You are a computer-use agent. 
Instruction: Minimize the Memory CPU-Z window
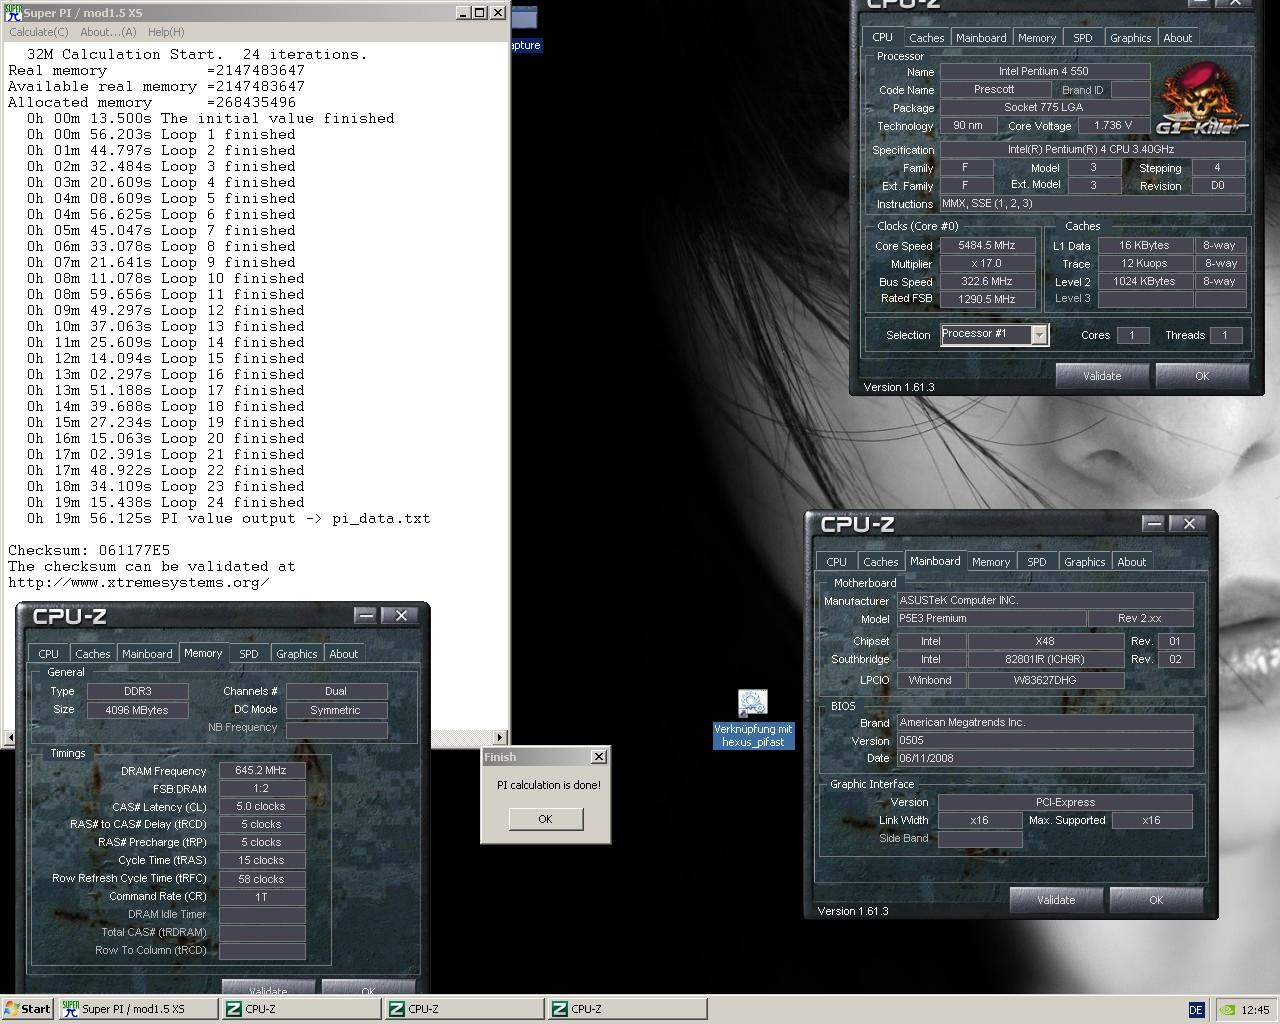(365, 616)
